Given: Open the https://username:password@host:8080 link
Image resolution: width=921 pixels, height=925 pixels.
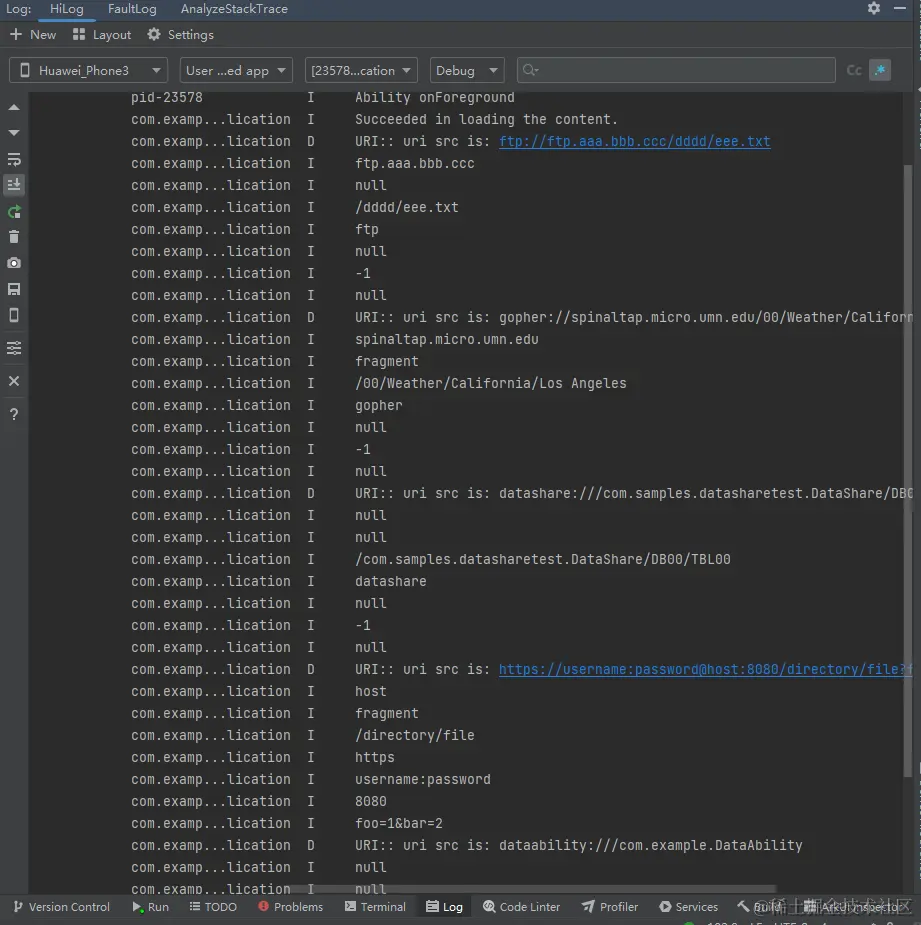Looking at the screenshot, I should [x=706, y=670].
